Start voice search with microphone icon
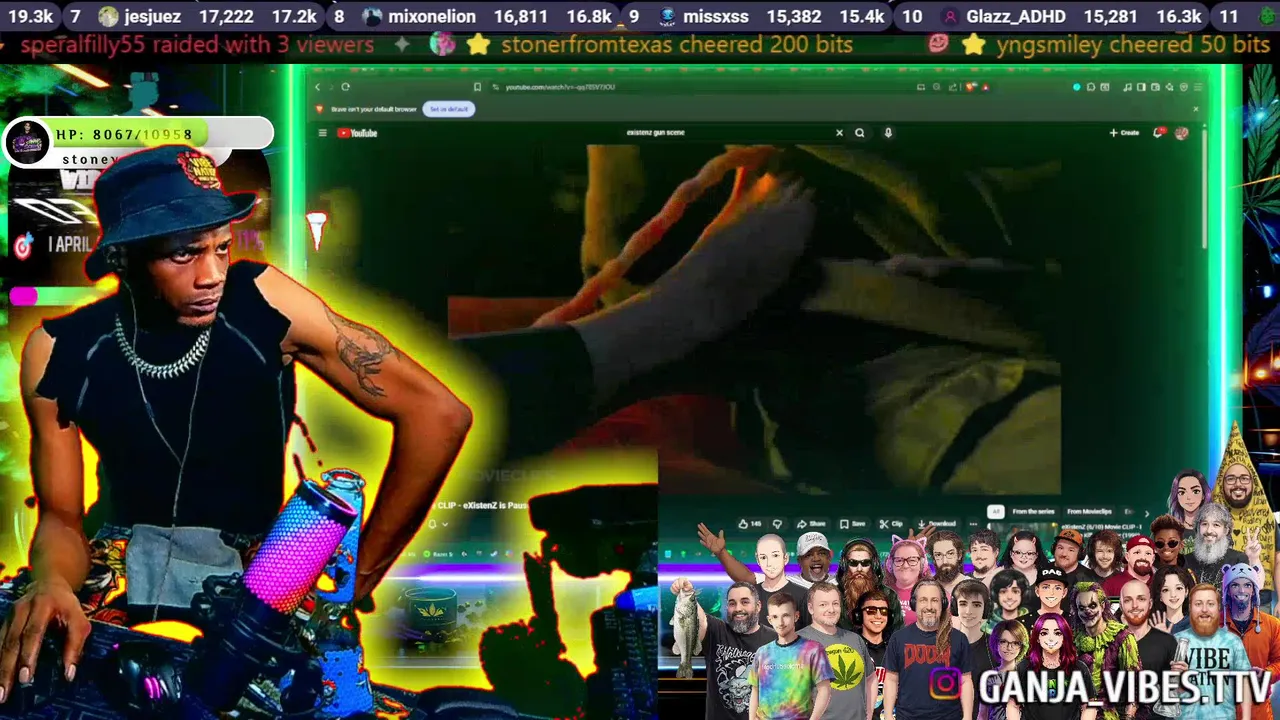 click(888, 132)
